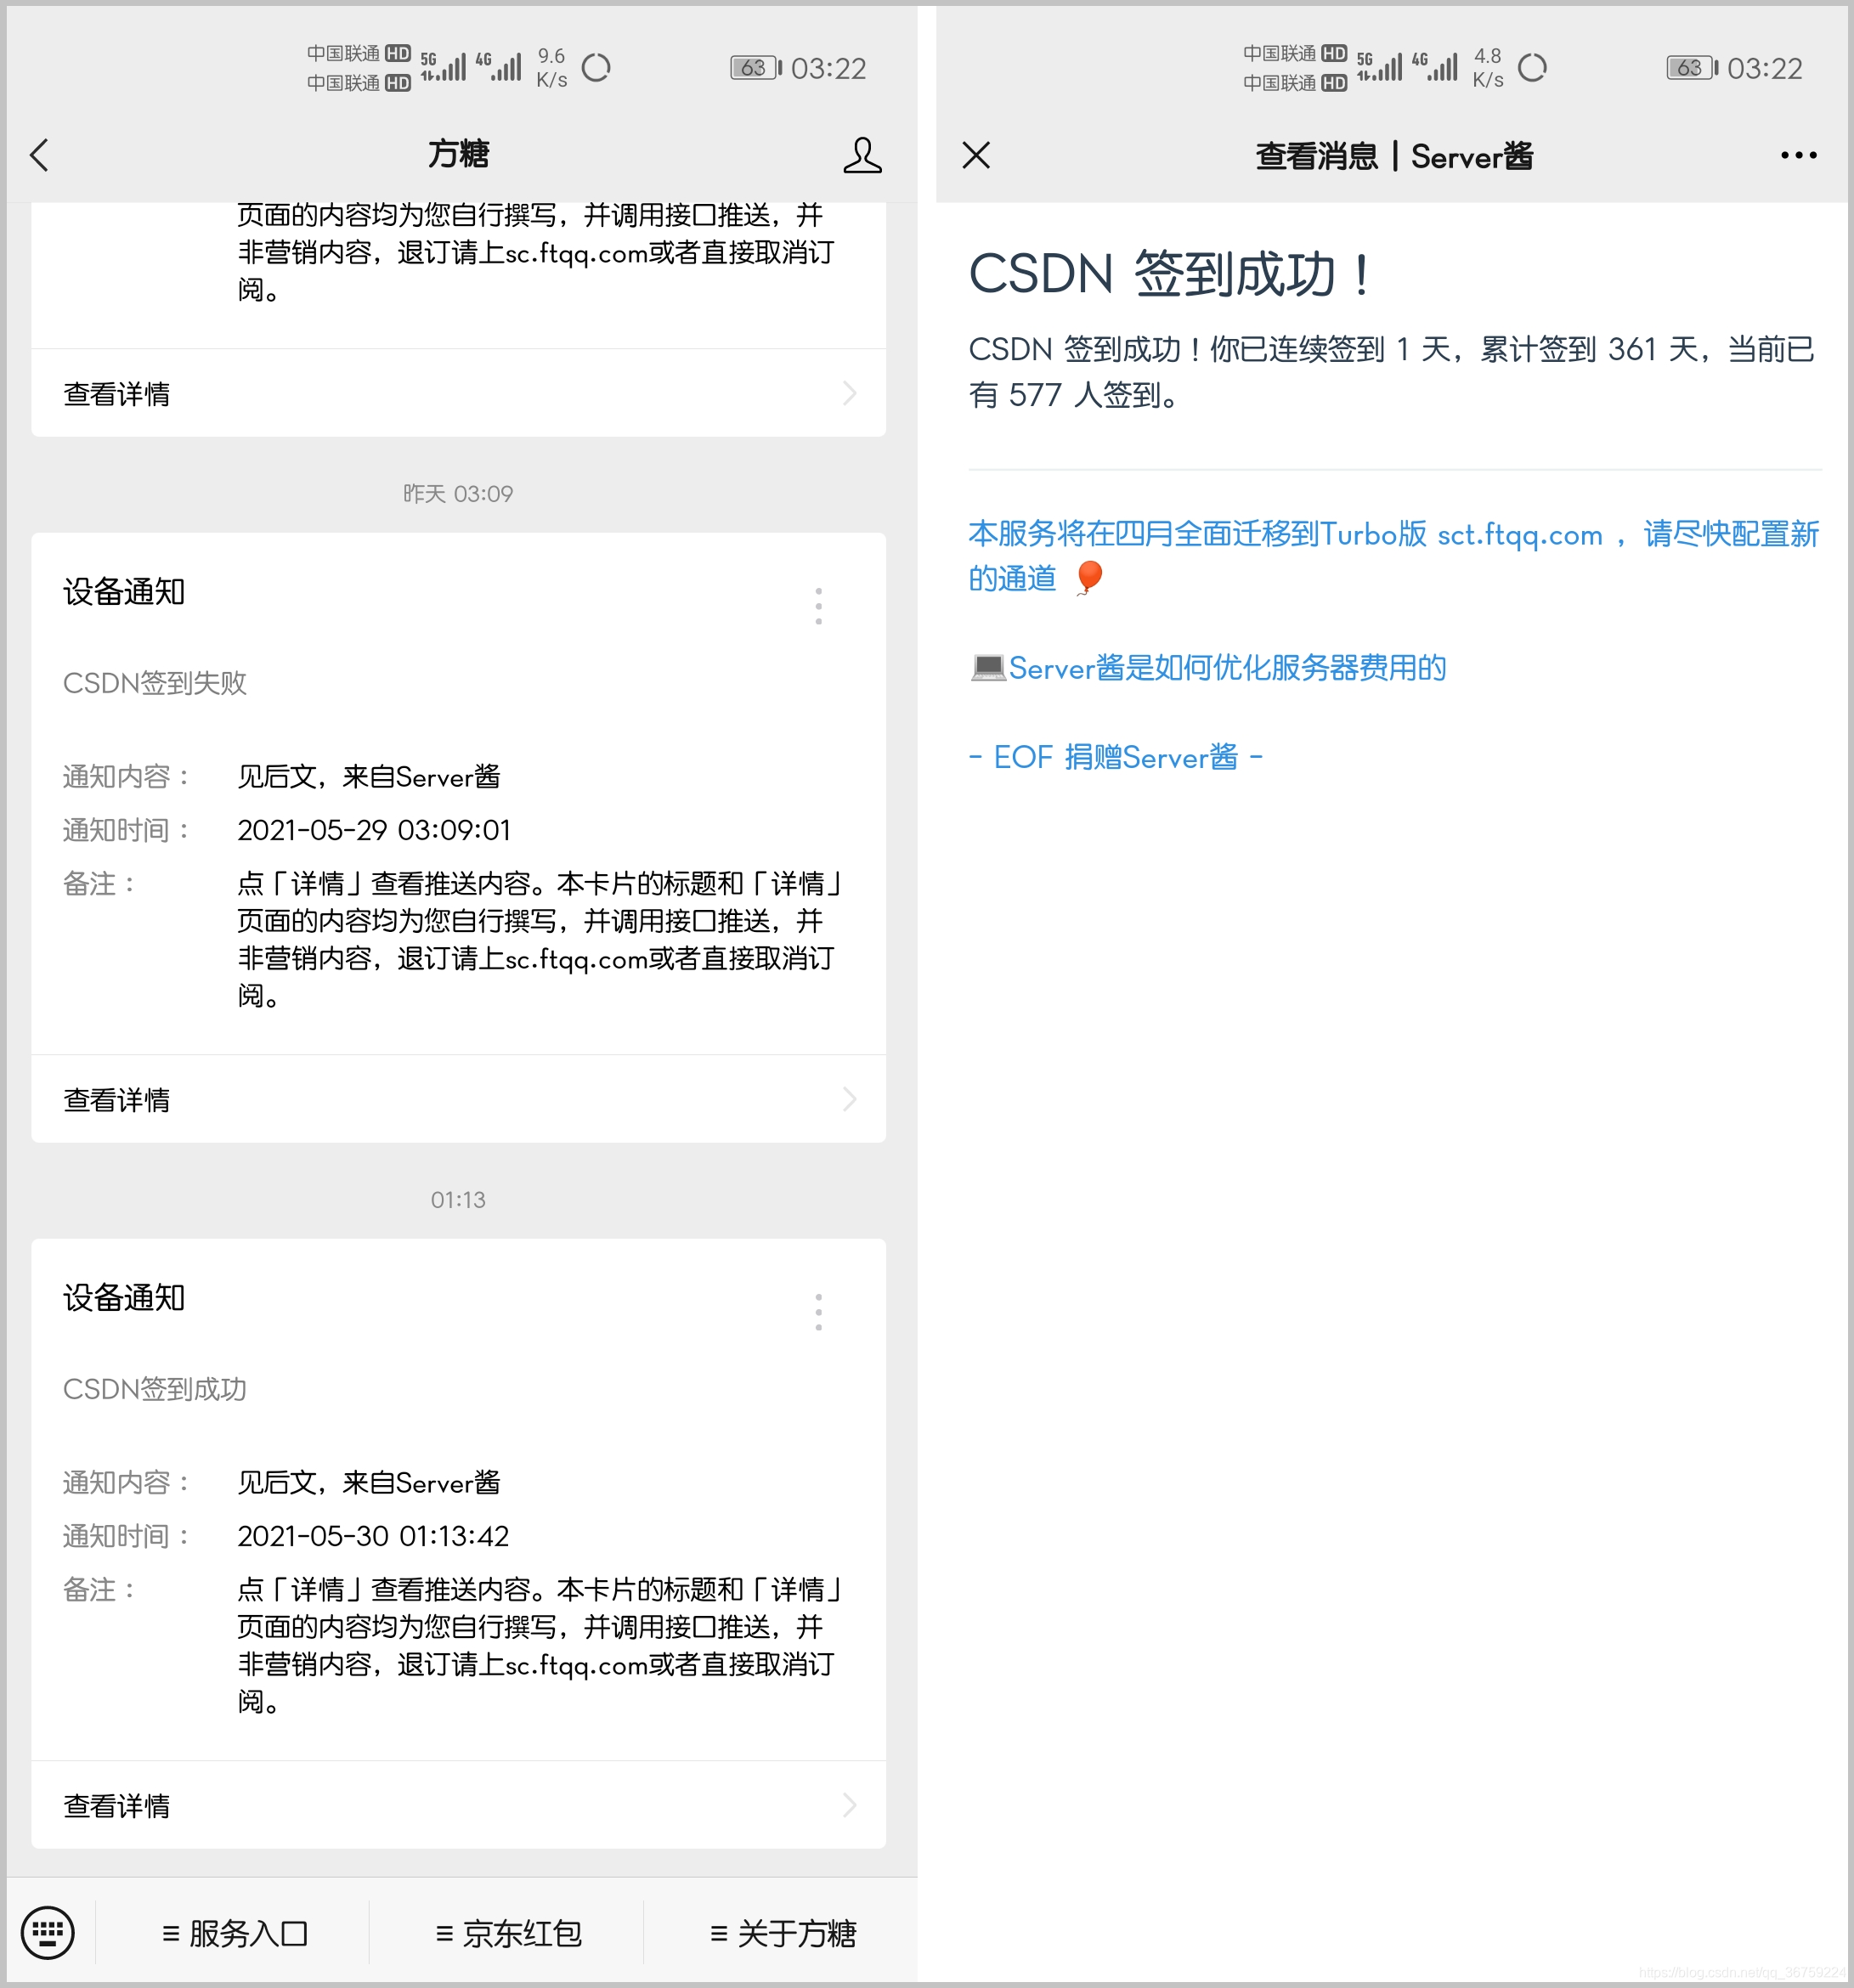Viewport: 1854px width, 1988px height.
Task: Expand 查看详情 under the CSDN签到成功 card
Action: 458,1805
